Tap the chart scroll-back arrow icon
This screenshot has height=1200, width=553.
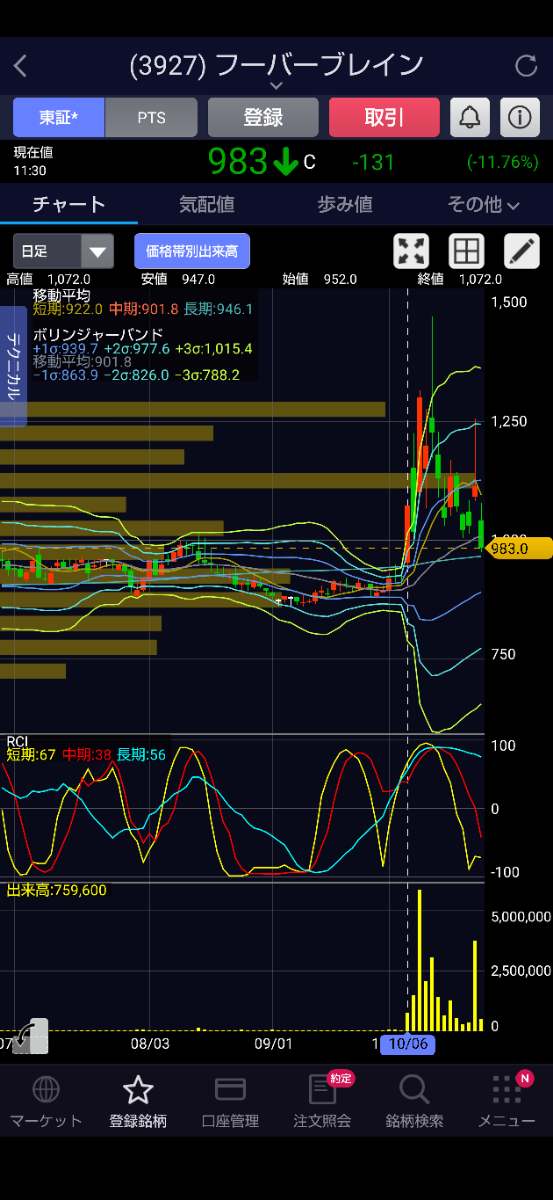(x=32, y=1035)
